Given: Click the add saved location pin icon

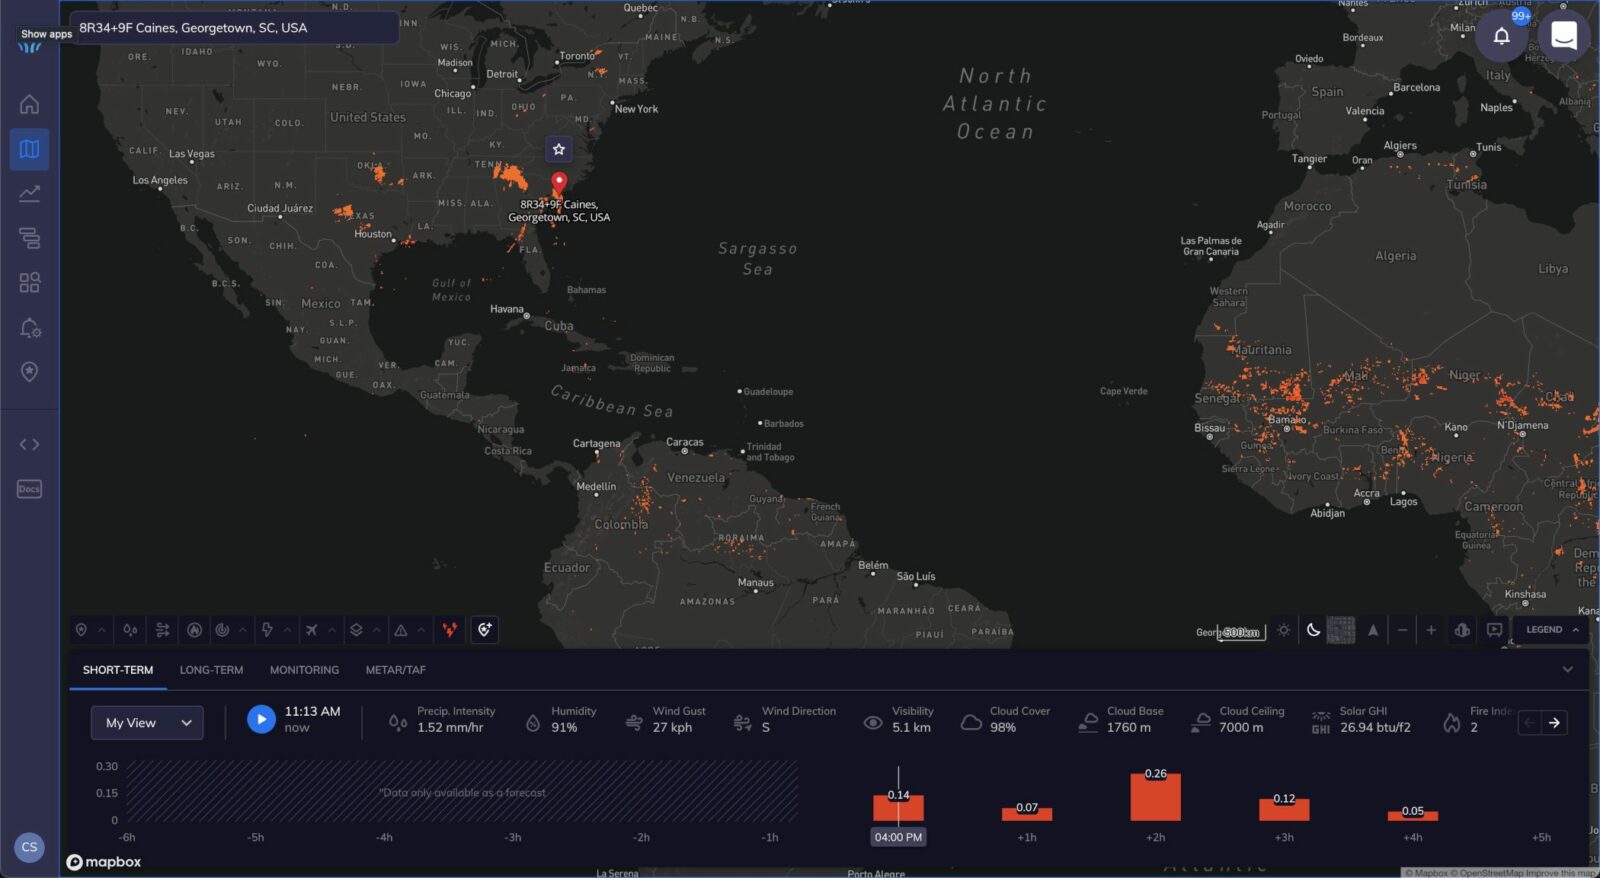Looking at the screenshot, I should point(484,630).
